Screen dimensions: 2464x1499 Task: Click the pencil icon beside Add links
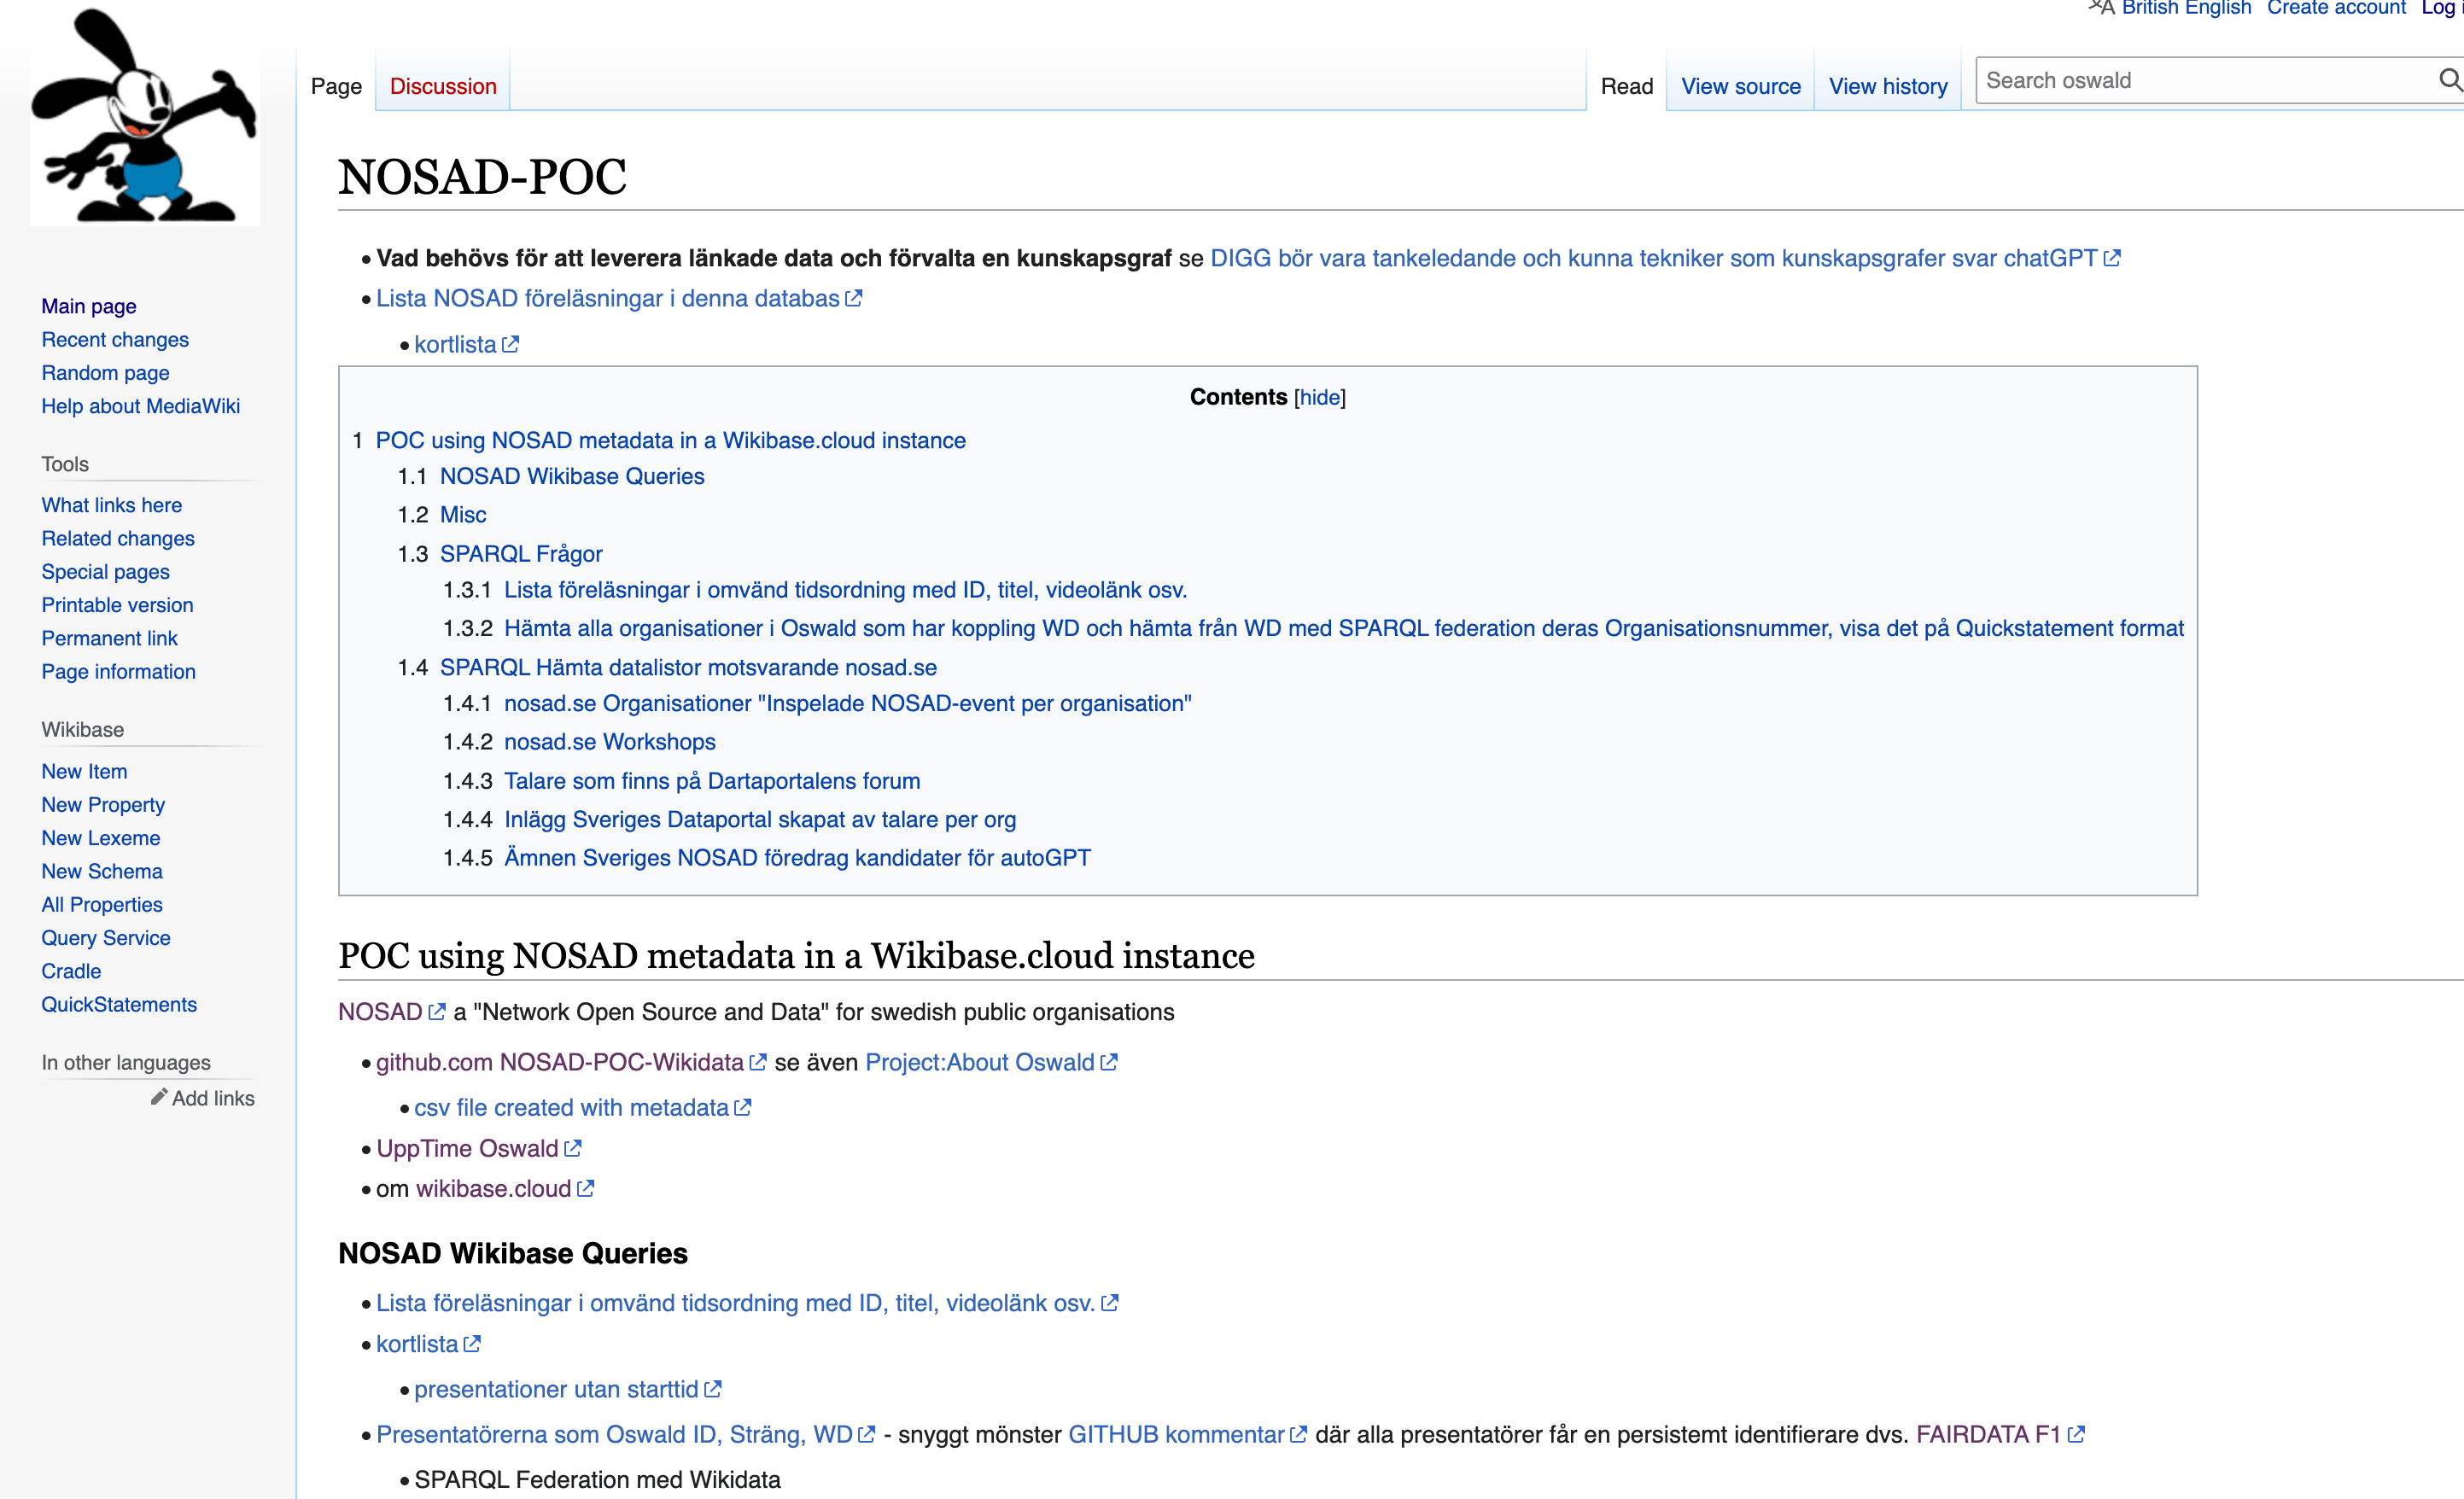159,1097
